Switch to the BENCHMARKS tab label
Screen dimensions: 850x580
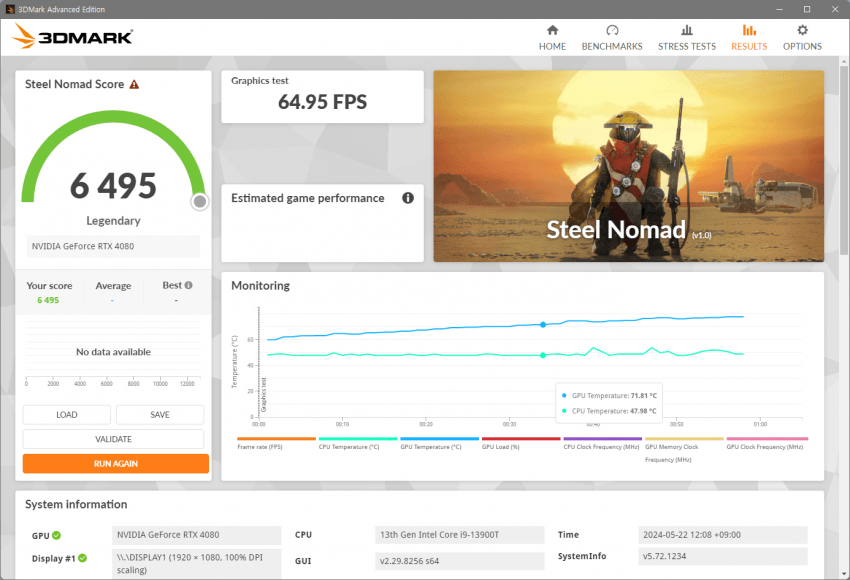click(612, 47)
